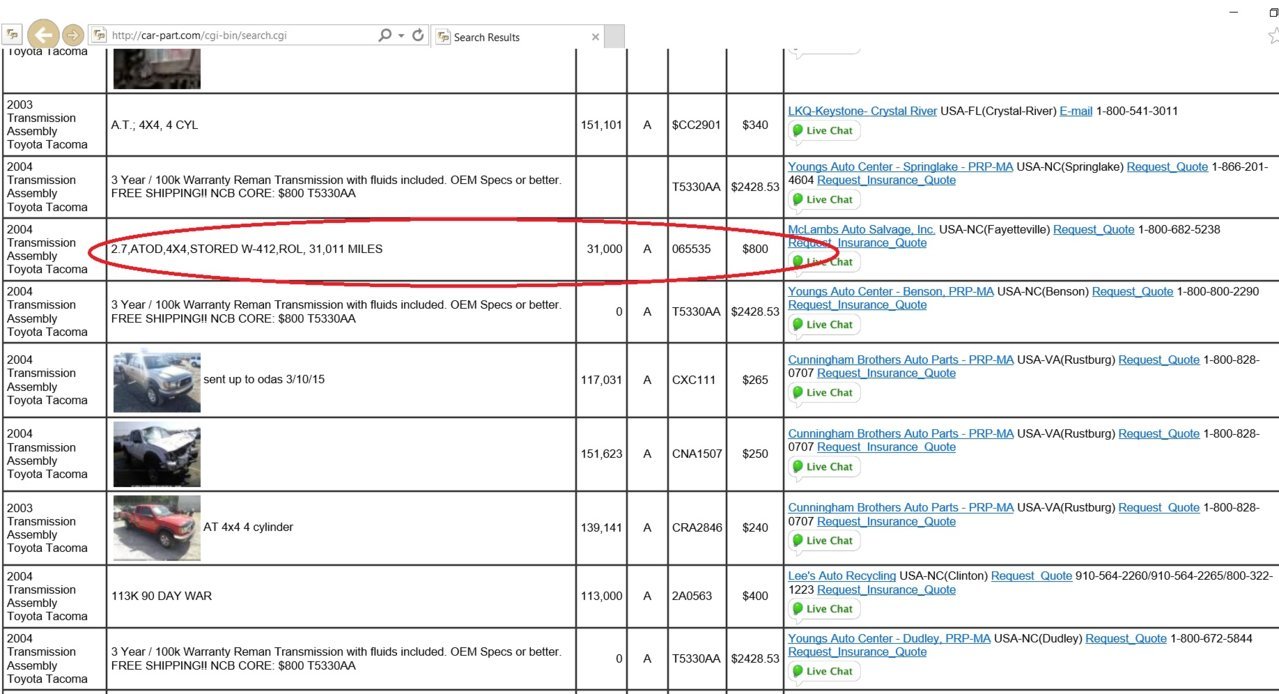The image size is (1279, 694).
Task: Click the browser Back arrow button
Action: [43, 35]
